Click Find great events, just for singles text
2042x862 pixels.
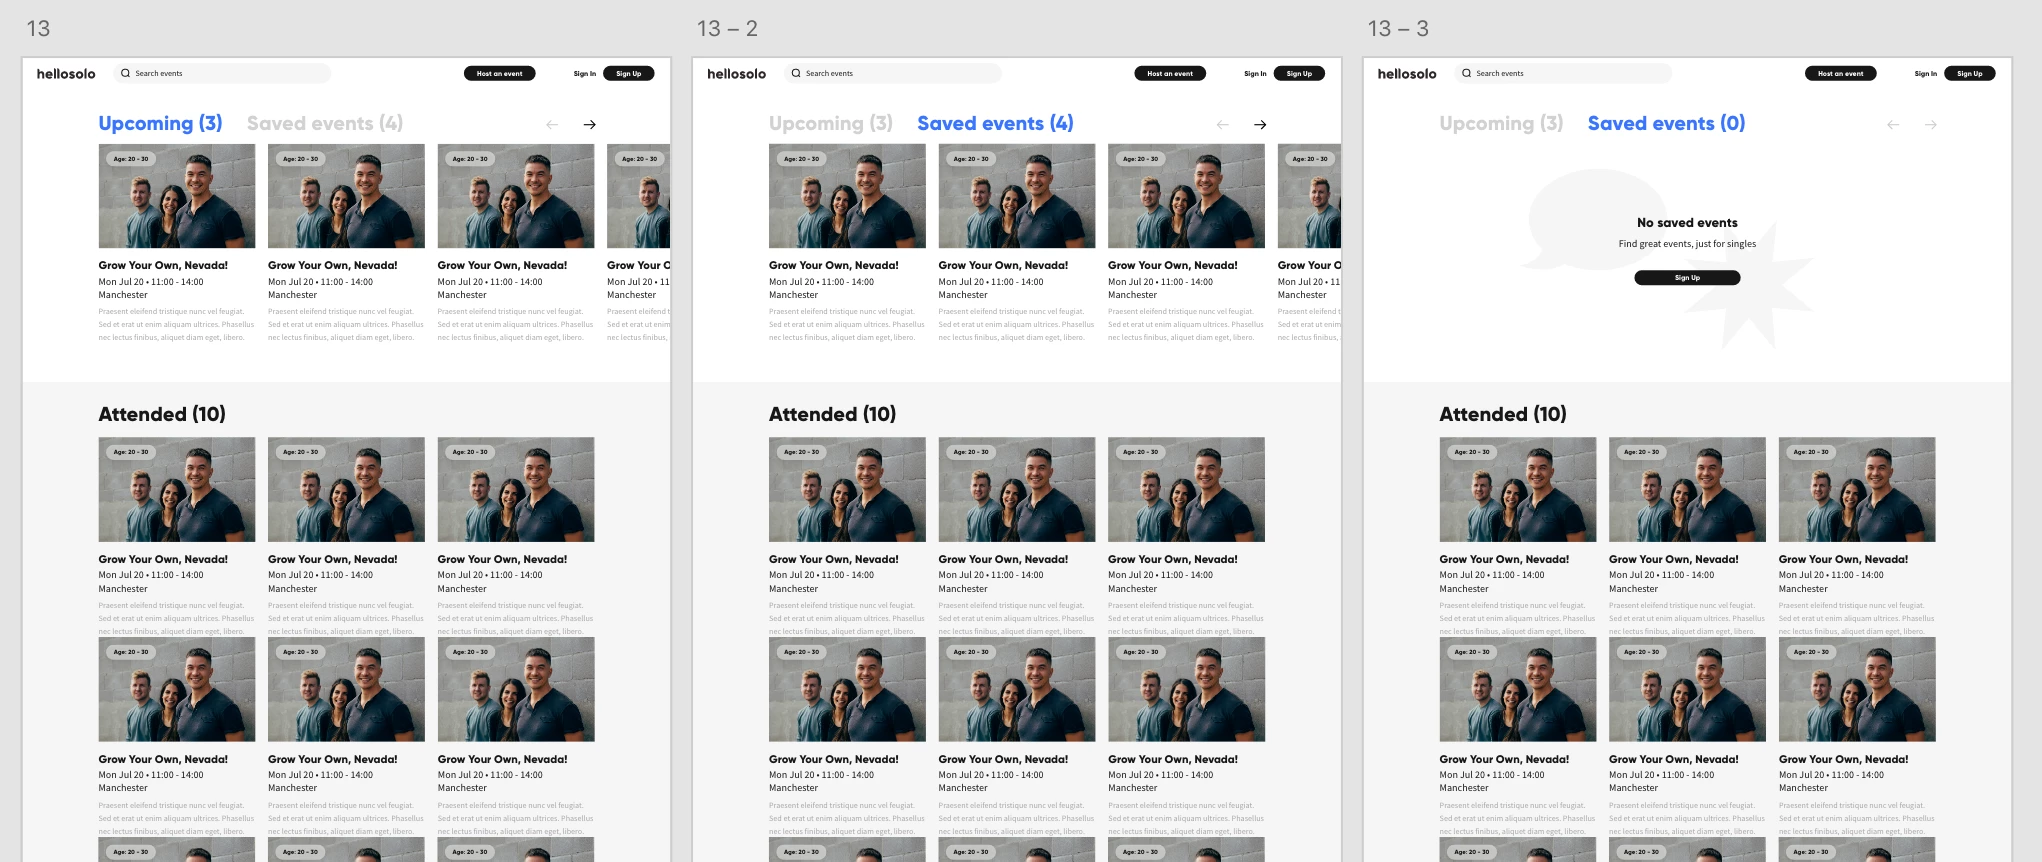tap(1687, 244)
